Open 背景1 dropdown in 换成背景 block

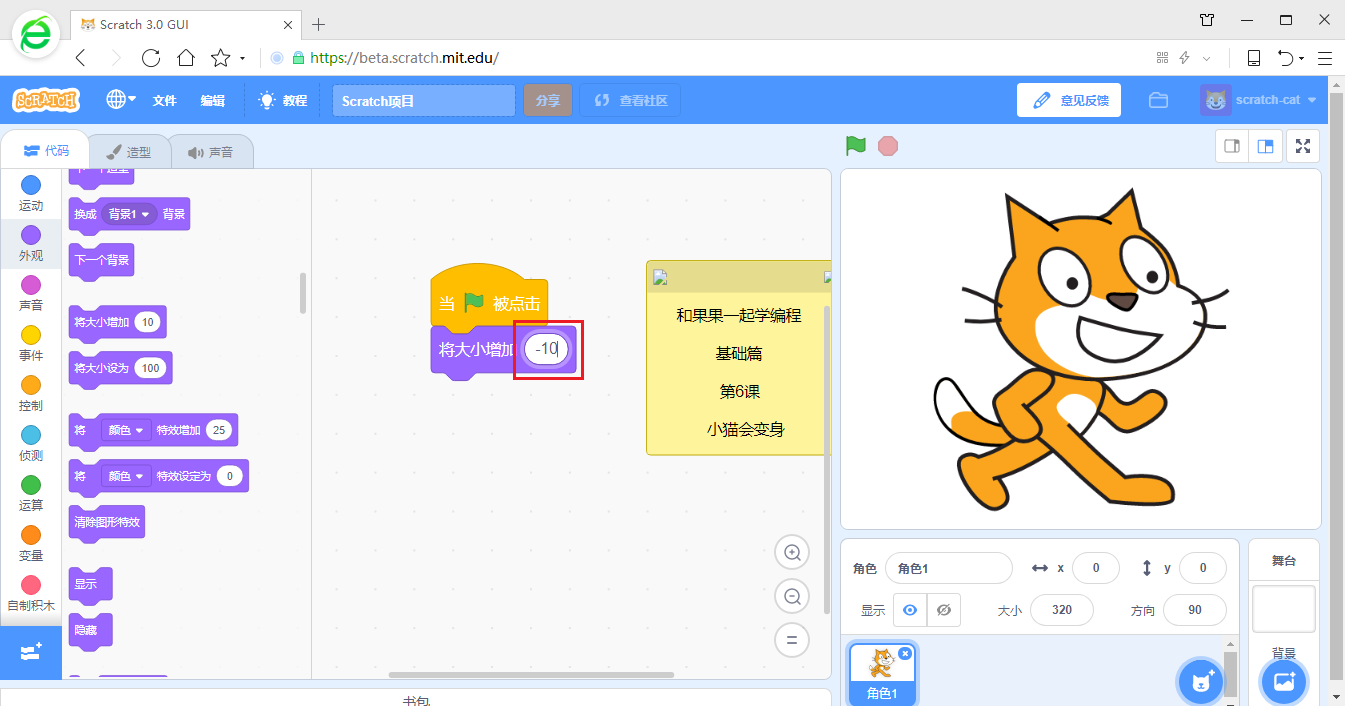(129, 214)
